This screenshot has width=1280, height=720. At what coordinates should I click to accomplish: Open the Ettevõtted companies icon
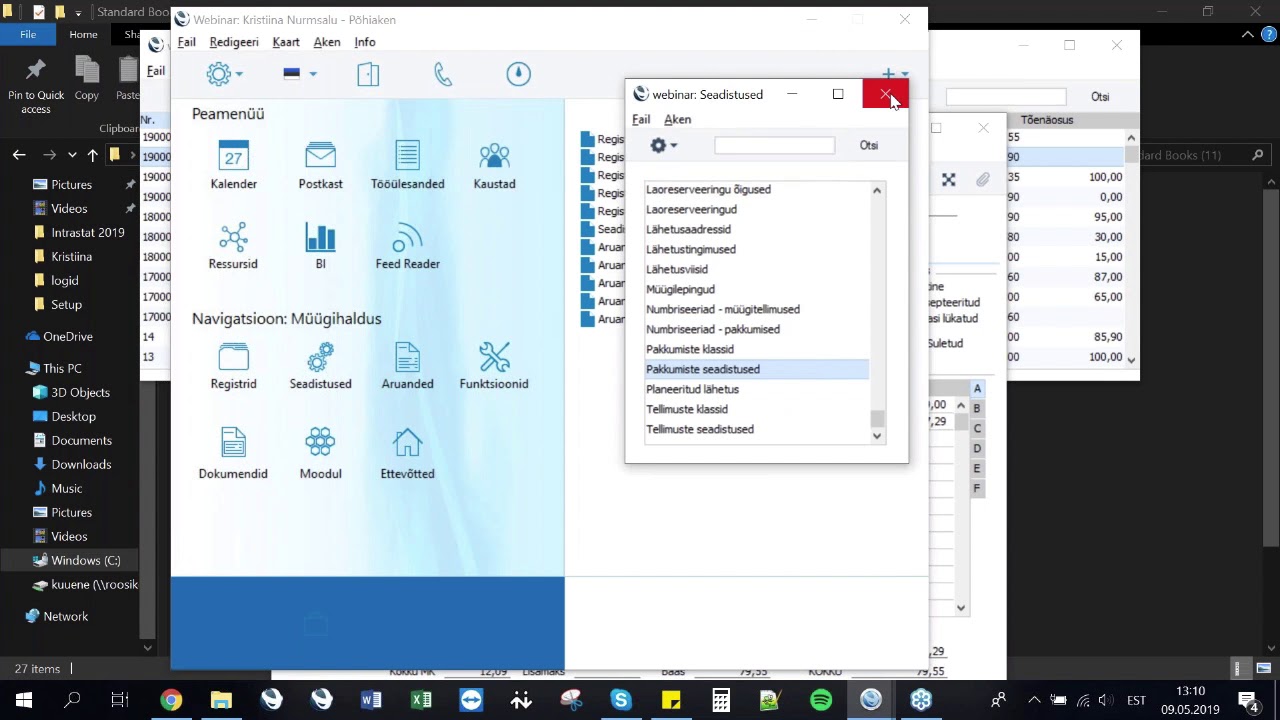(407, 454)
